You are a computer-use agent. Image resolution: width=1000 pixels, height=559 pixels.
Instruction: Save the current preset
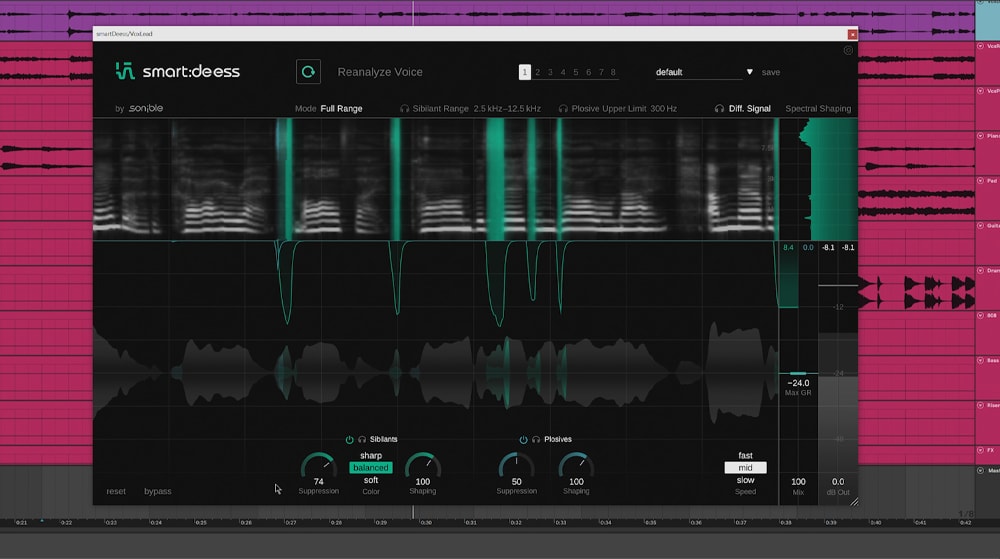[x=770, y=72]
